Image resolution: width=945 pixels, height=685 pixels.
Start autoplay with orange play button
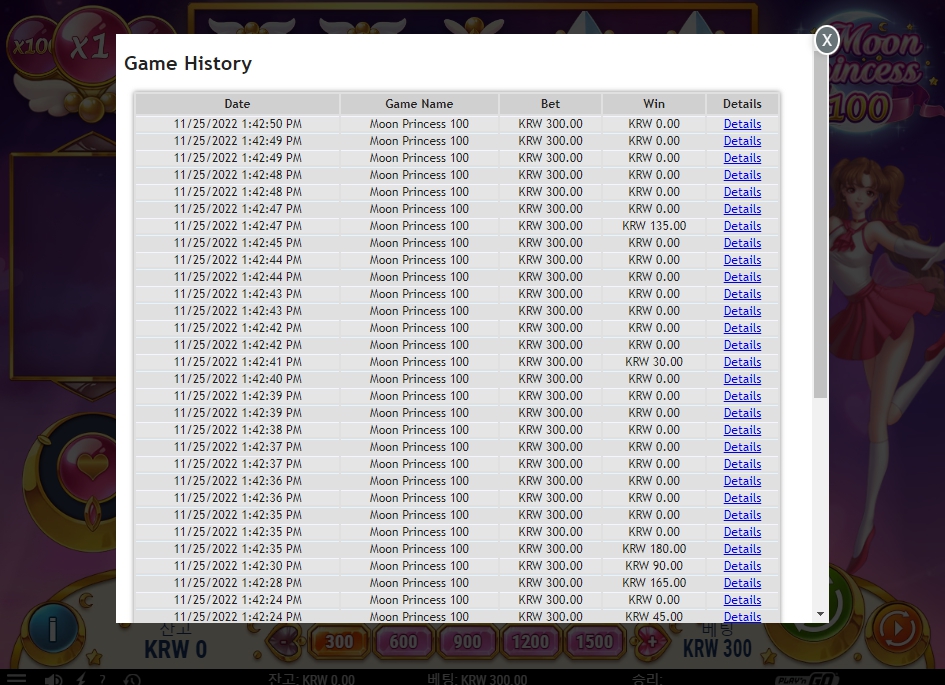pos(897,629)
